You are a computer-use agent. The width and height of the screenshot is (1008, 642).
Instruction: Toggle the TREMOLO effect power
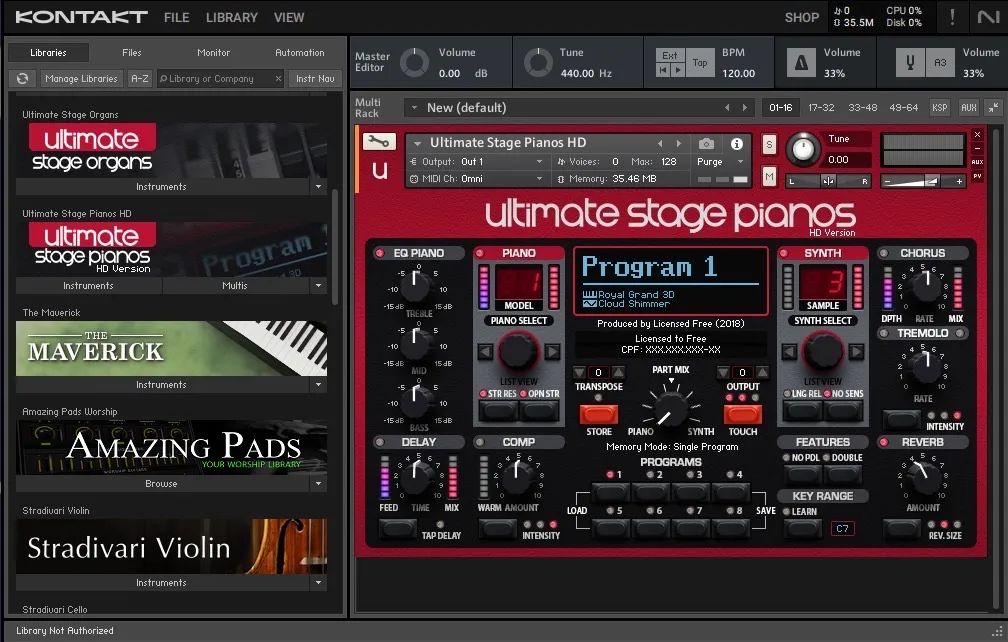pos(884,333)
